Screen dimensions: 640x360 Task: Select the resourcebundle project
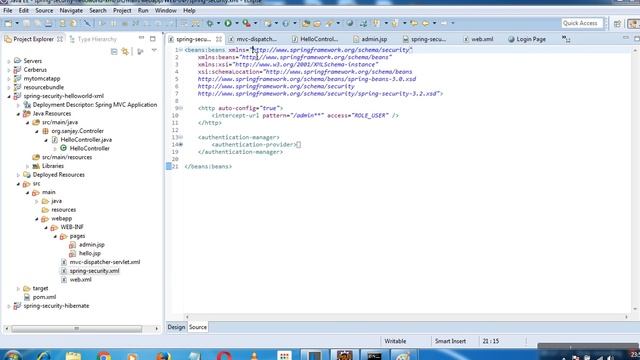click(43, 87)
